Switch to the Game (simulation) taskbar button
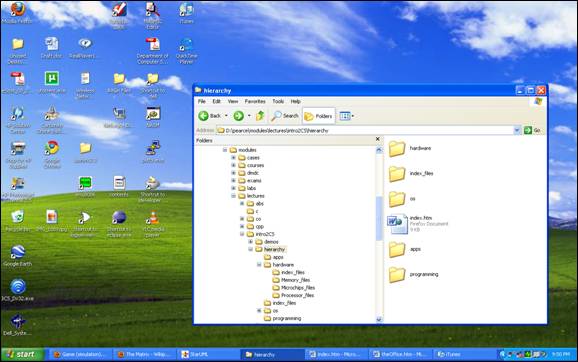 (x=81, y=354)
